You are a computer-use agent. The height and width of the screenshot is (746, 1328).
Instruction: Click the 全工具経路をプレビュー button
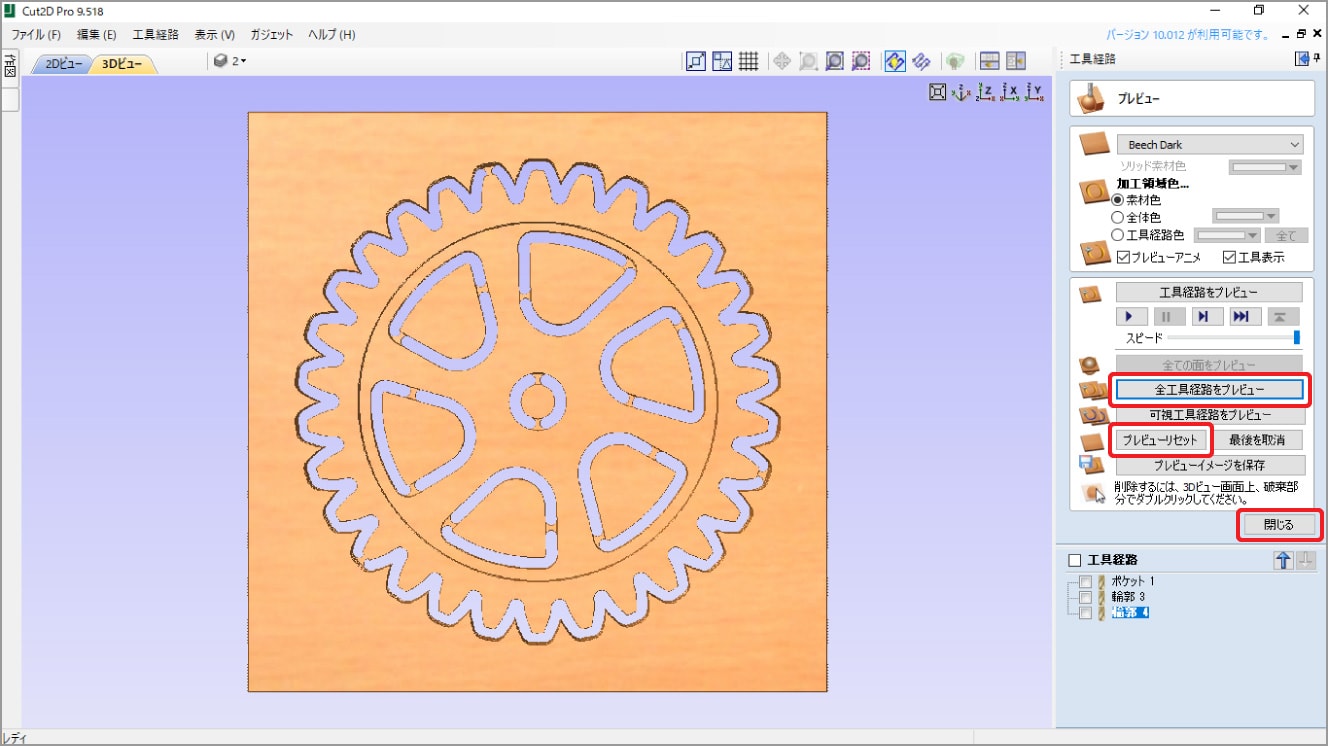point(1209,389)
